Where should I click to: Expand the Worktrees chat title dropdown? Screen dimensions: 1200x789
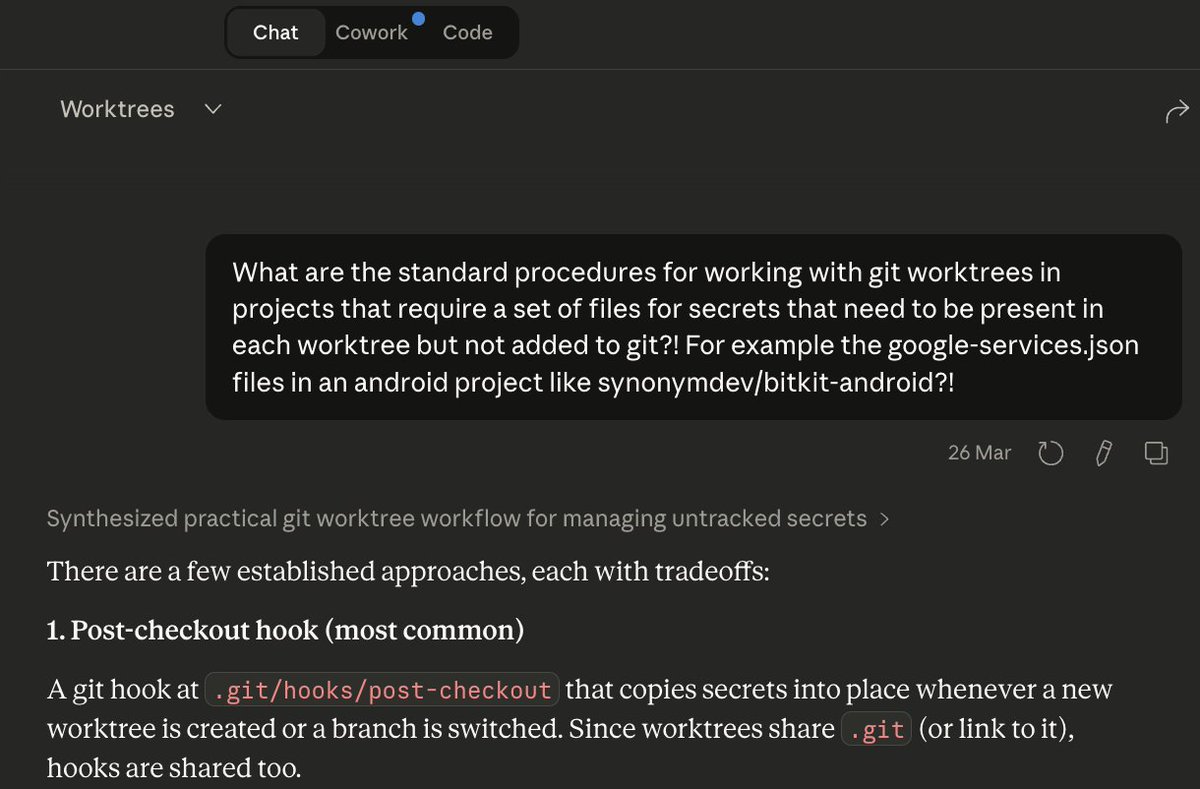point(212,109)
